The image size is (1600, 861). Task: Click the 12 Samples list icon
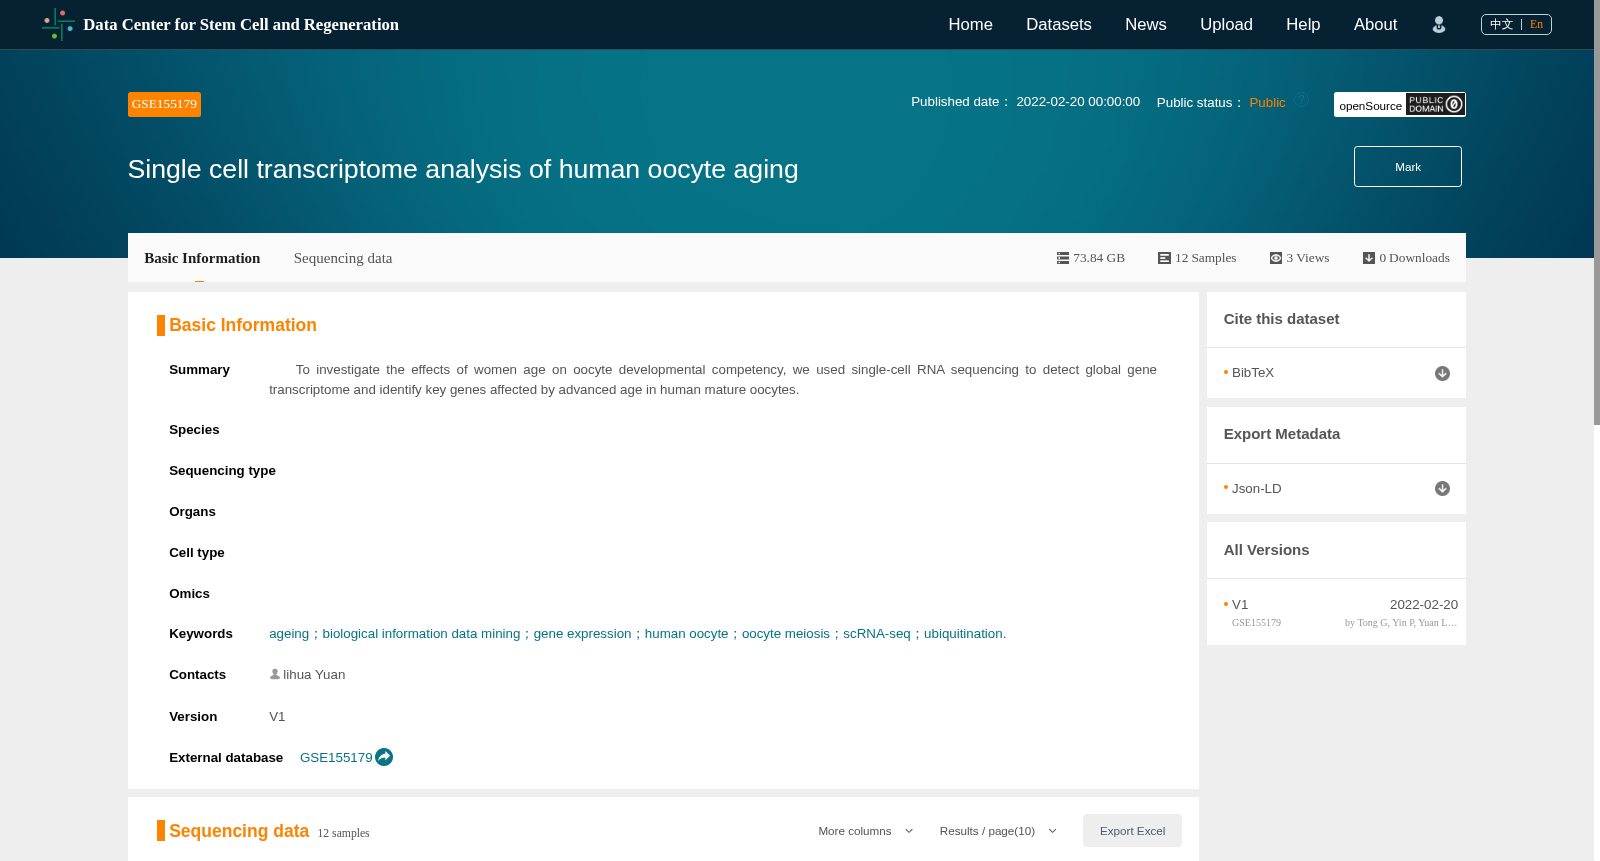click(1164, 258)
